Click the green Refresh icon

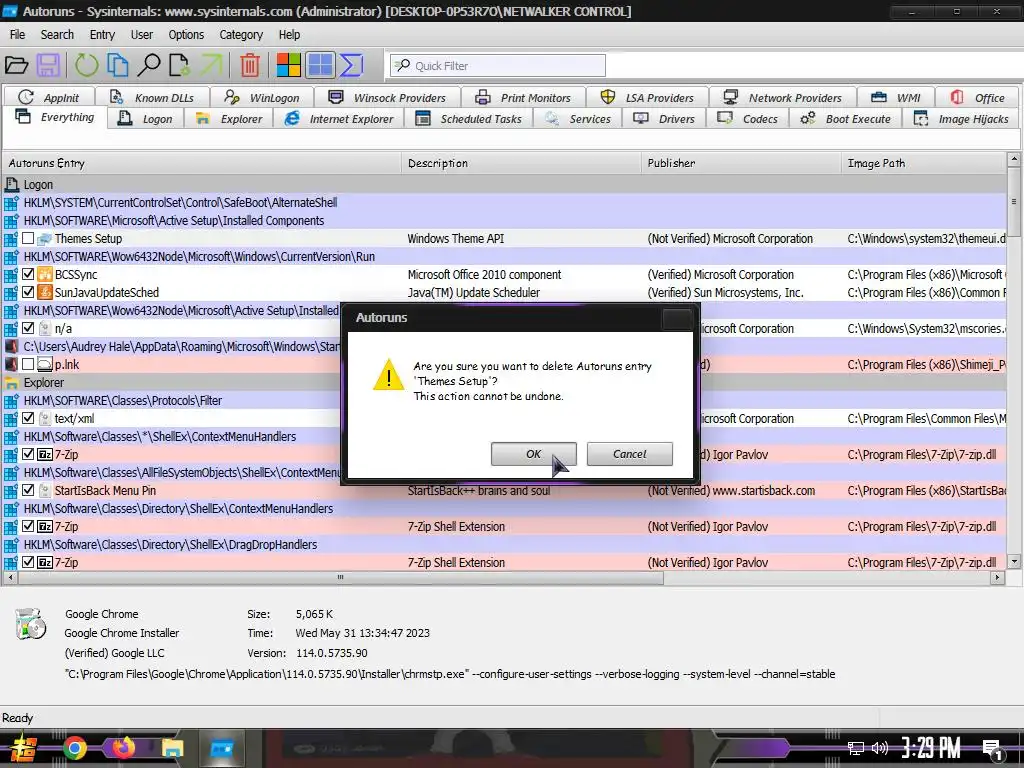(86, 65)
